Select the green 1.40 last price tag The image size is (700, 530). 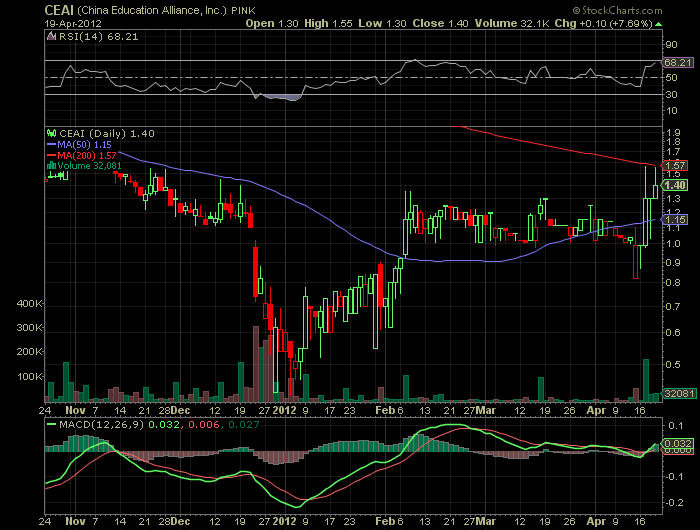pyautogui.click(x=675, y=185)
